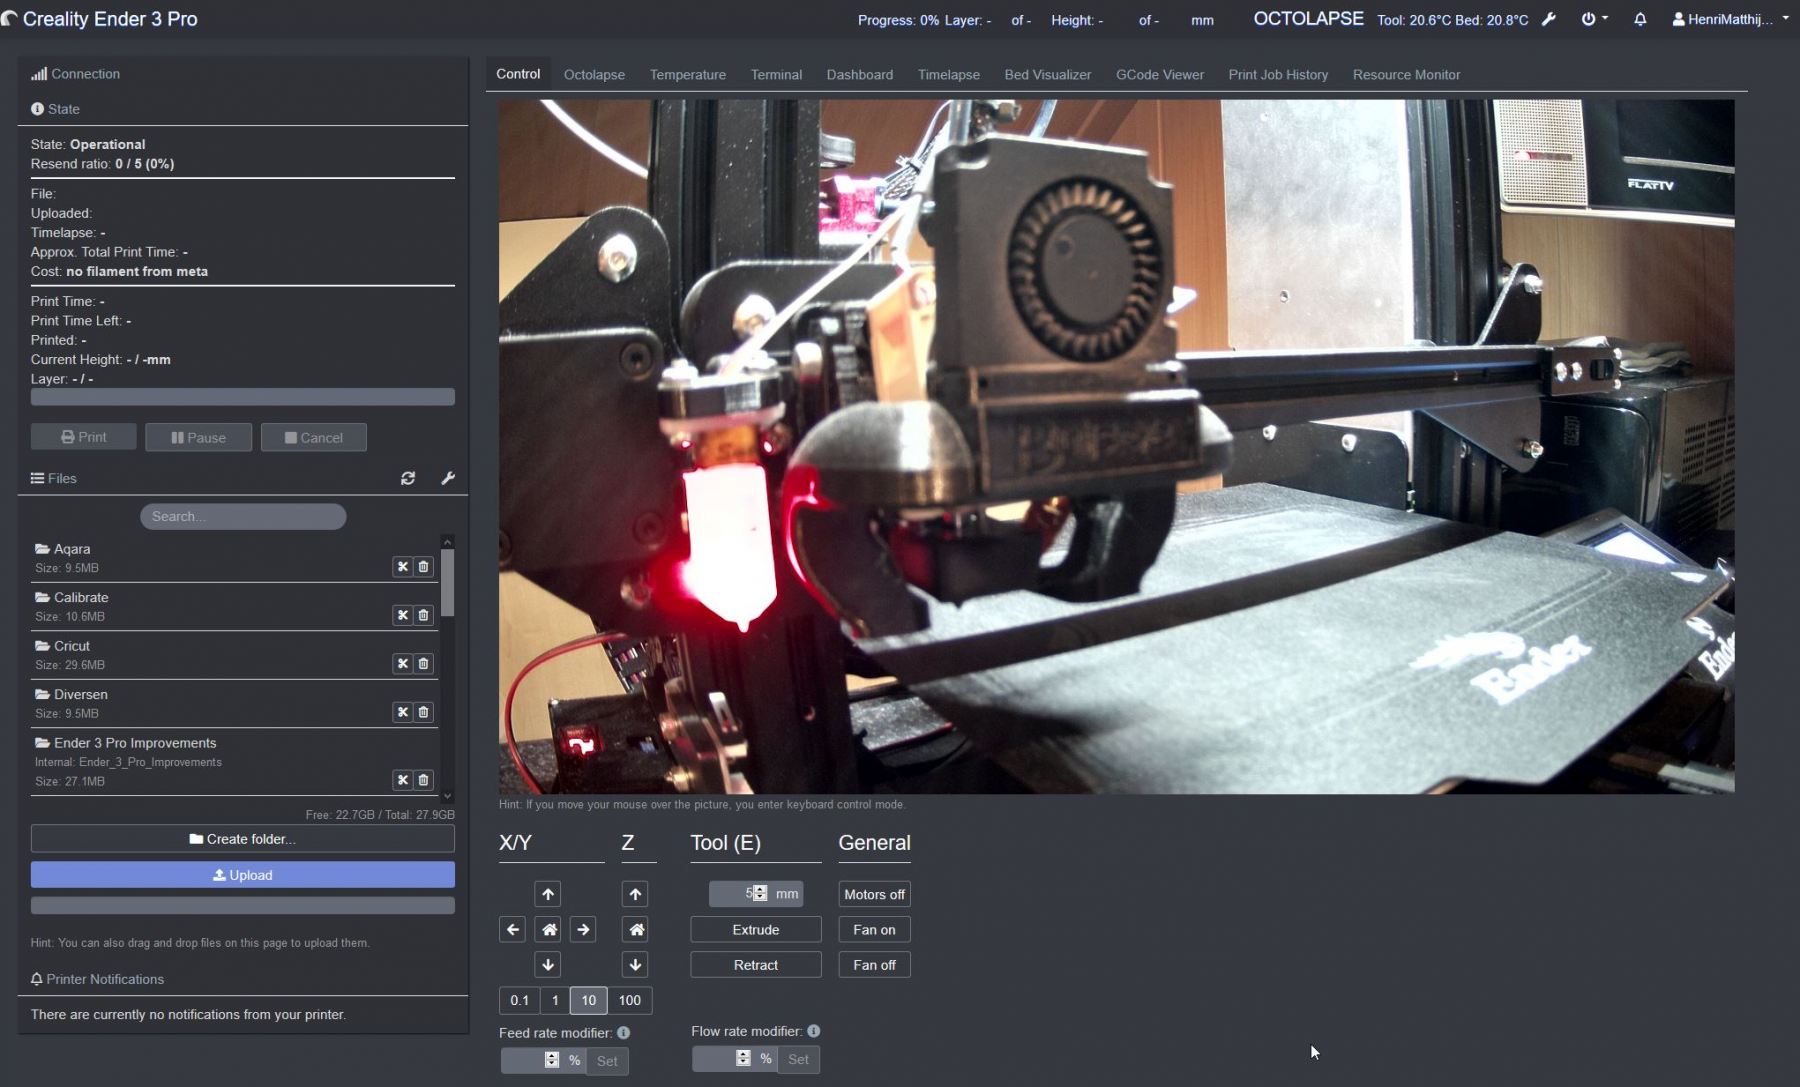Open notifications bell in top bar
Viewport: 1800px width, 1087px height.
pos(1640,19)
